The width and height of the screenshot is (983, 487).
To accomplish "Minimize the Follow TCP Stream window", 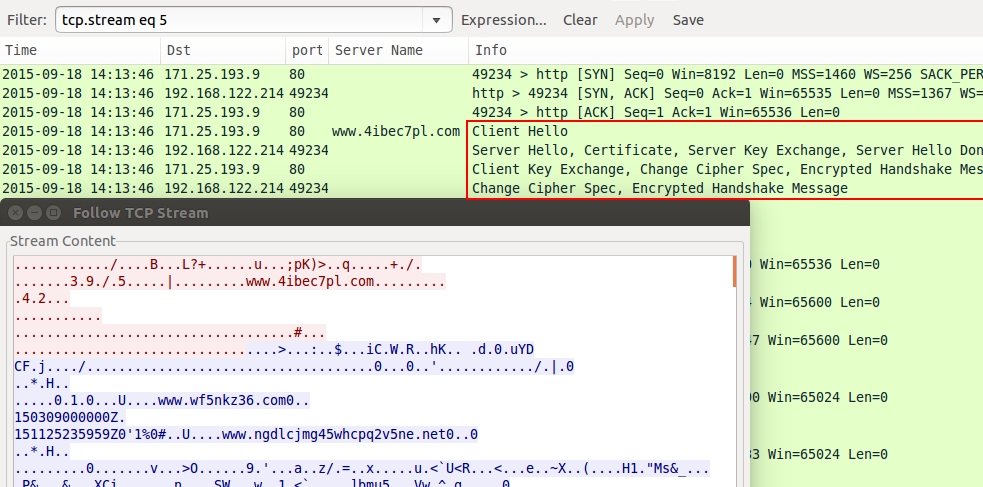I will pyautogui.click(x=35, y=212).
